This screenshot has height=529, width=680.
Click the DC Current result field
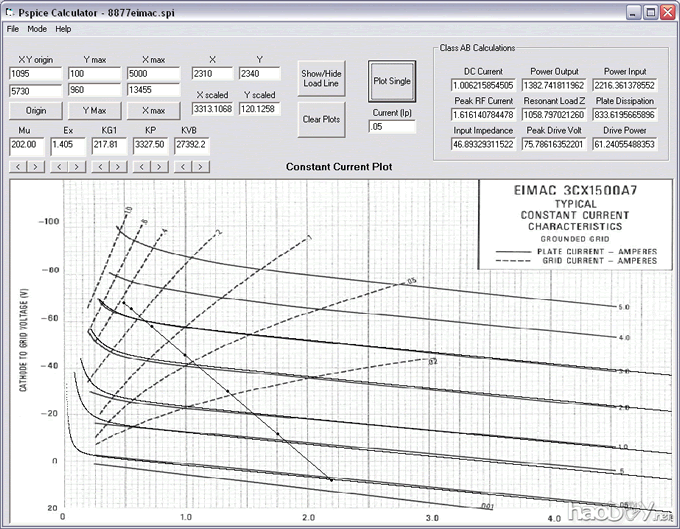483,86
